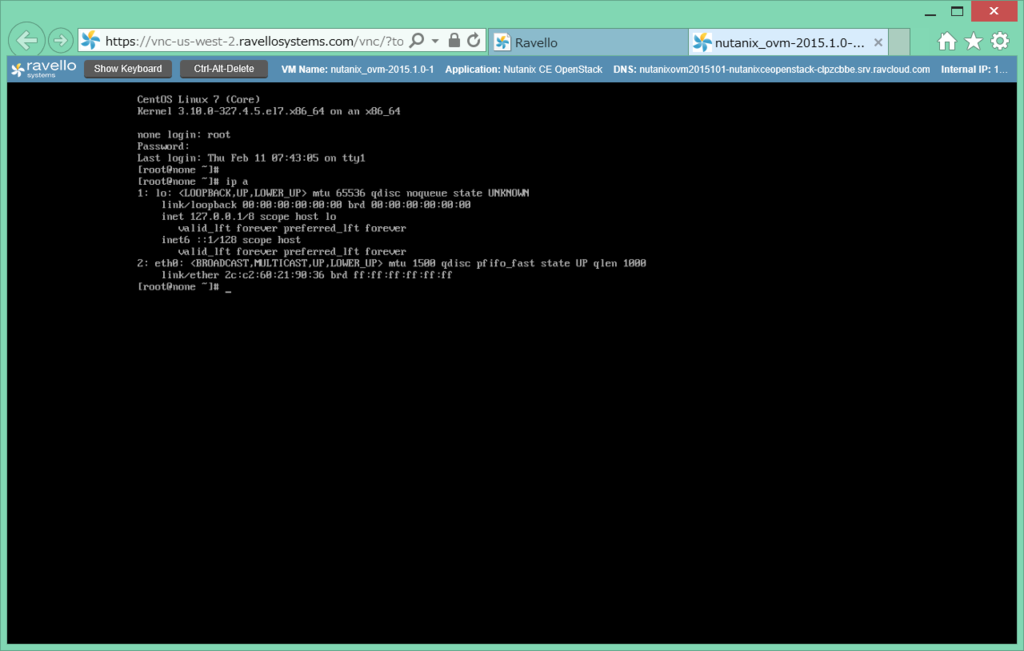Click the search magnifier in address bar

point(417,40)
